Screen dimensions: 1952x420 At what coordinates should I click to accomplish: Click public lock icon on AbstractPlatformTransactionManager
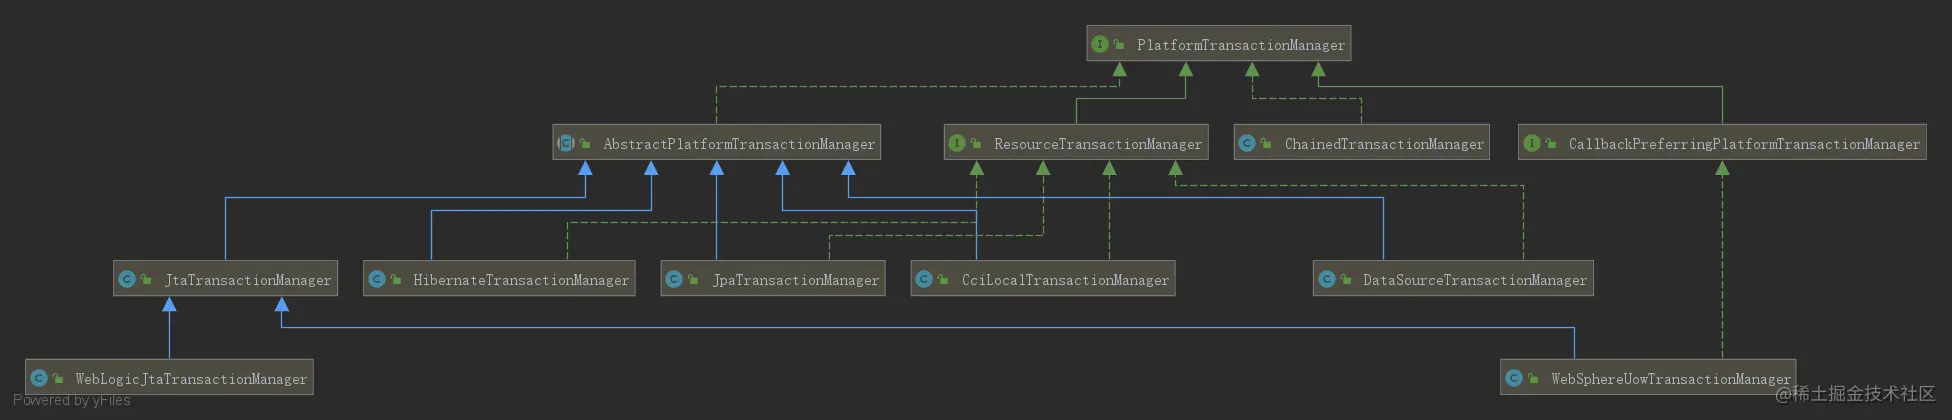[585, 144]
